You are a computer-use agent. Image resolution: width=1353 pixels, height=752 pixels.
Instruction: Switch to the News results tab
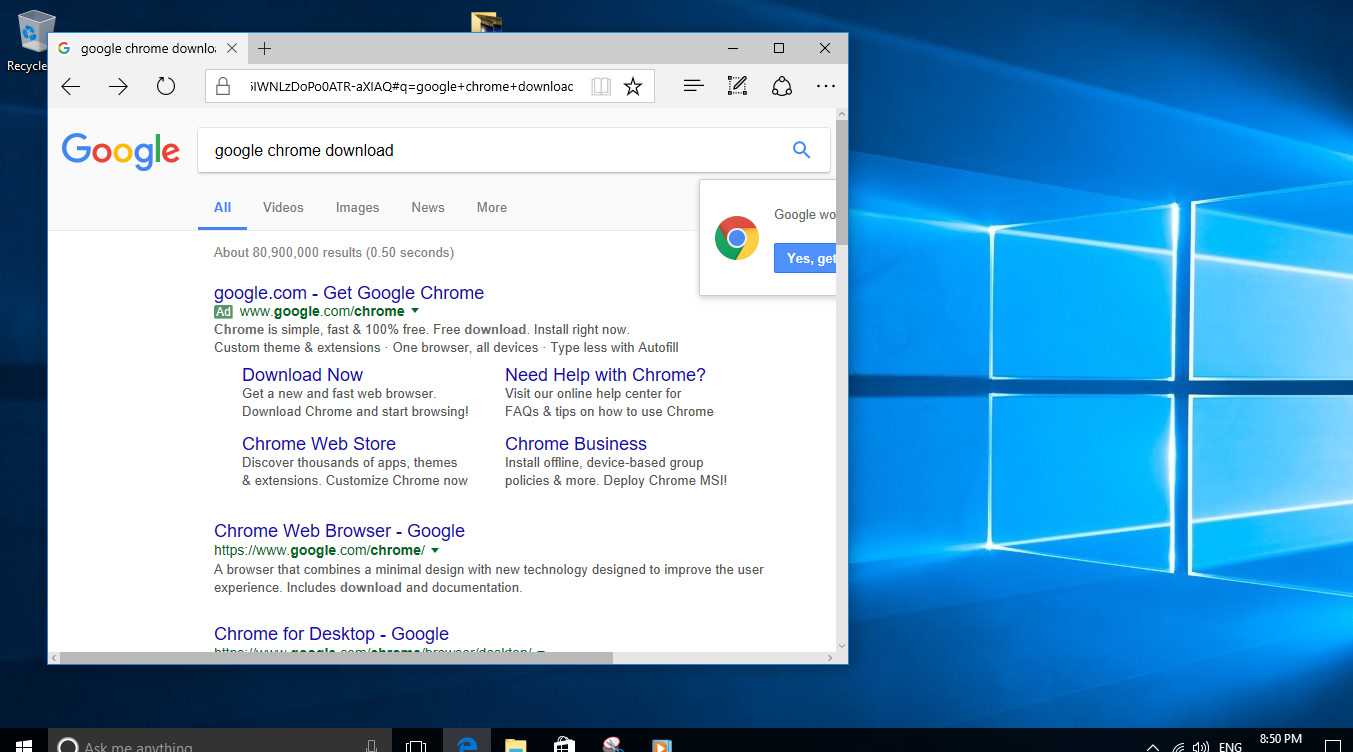tap(428, 207)
